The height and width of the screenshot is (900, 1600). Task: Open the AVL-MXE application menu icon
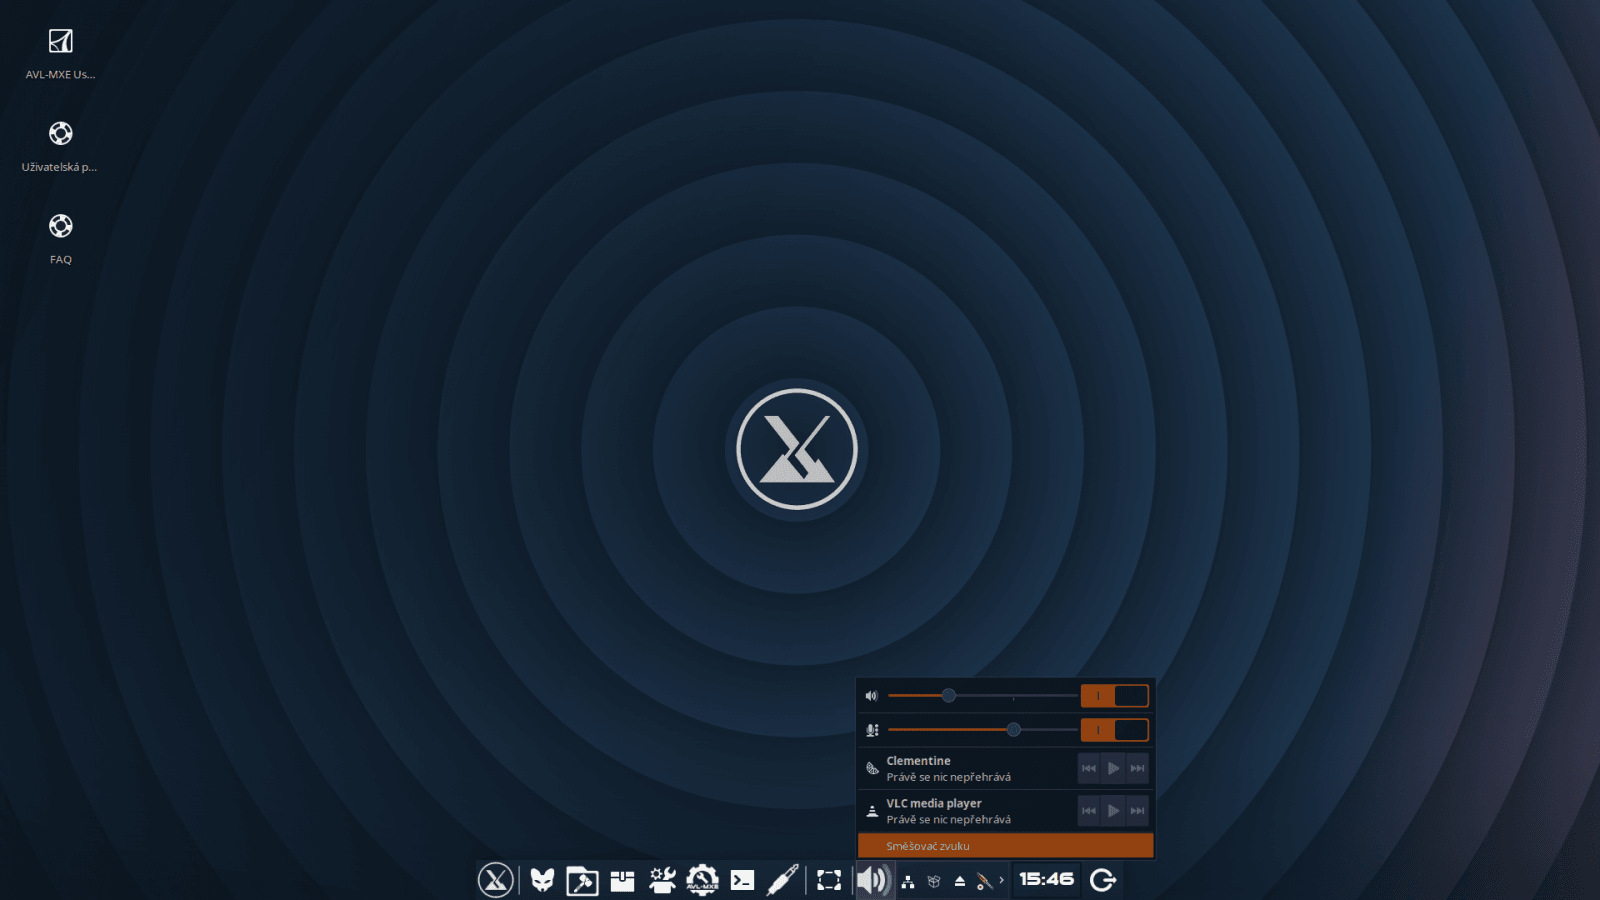click(495, 880)
